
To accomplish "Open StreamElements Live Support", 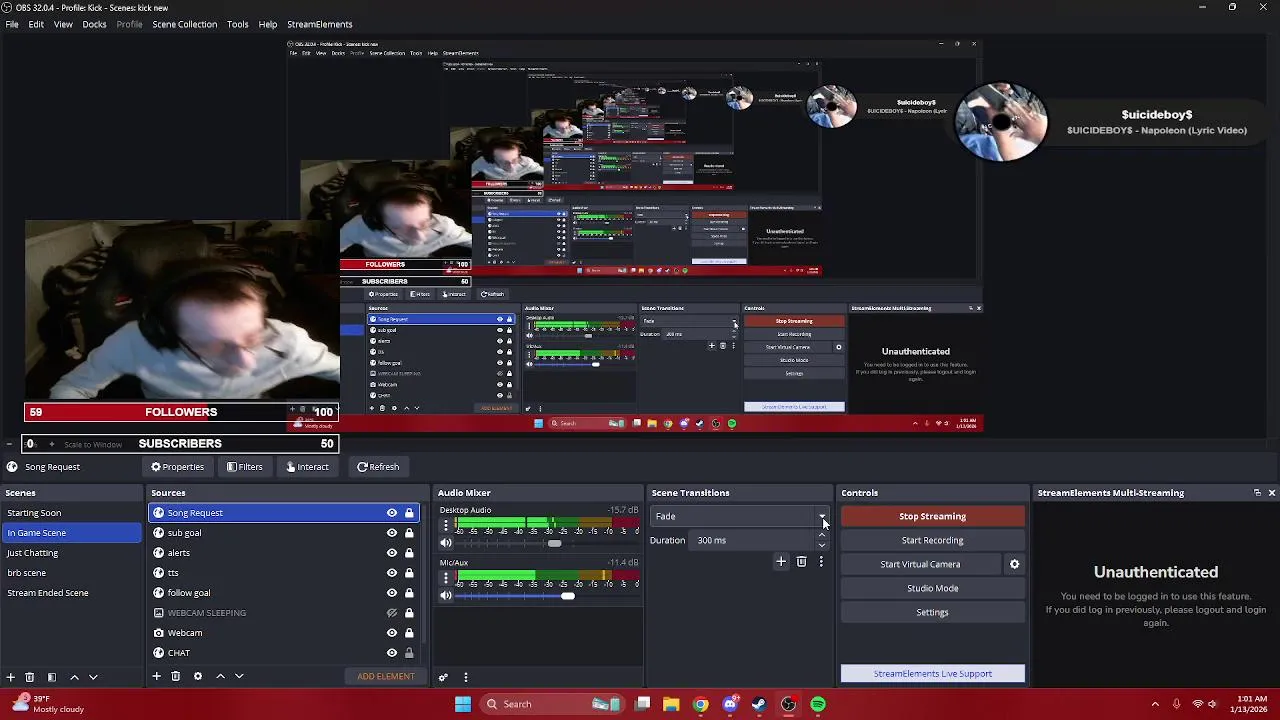I will [x=932, y=674].
